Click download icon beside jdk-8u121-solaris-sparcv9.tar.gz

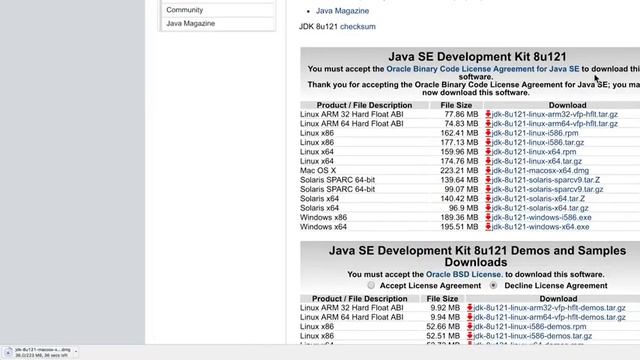coord(488,189)
